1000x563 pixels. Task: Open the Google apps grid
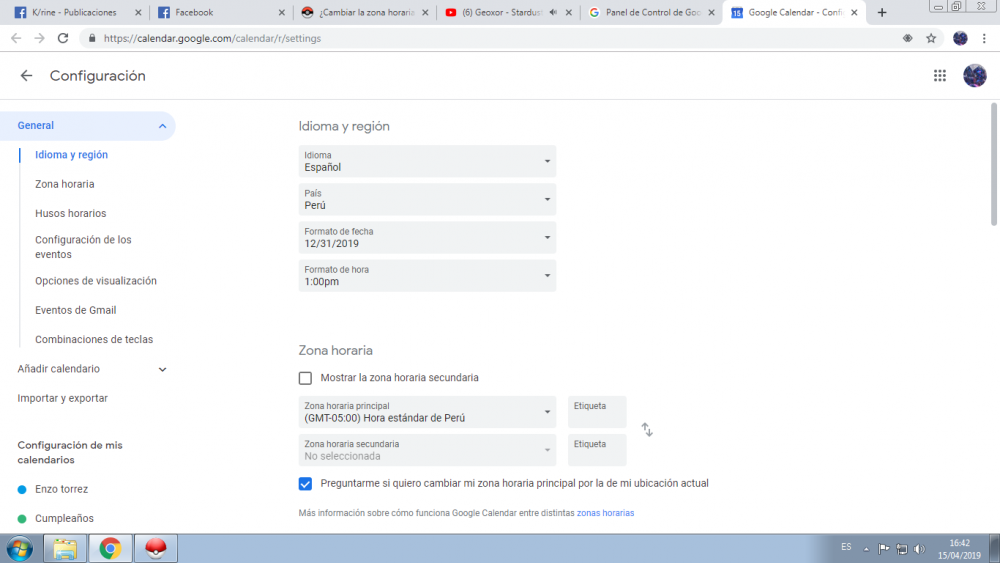tap(940, 76)
